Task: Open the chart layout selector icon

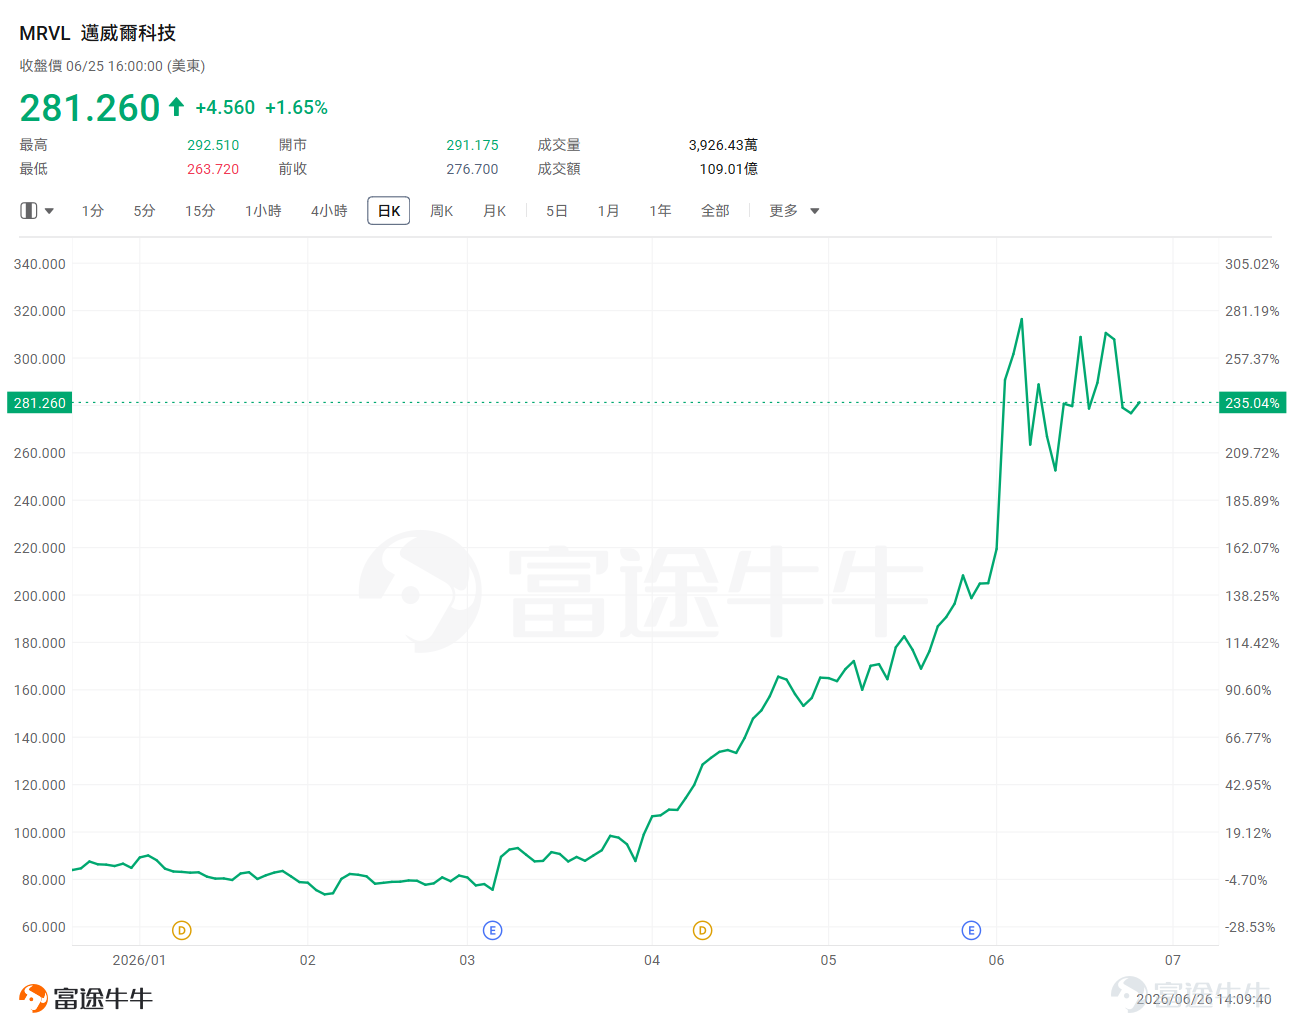Action: (x=29, y=211)
